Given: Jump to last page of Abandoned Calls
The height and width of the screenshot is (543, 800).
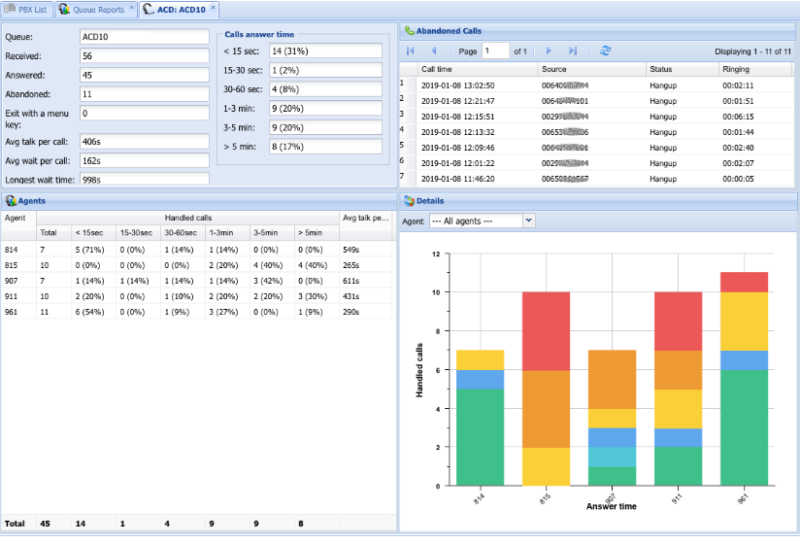Looking at the screenshot, I should click(x=572, y=50).
